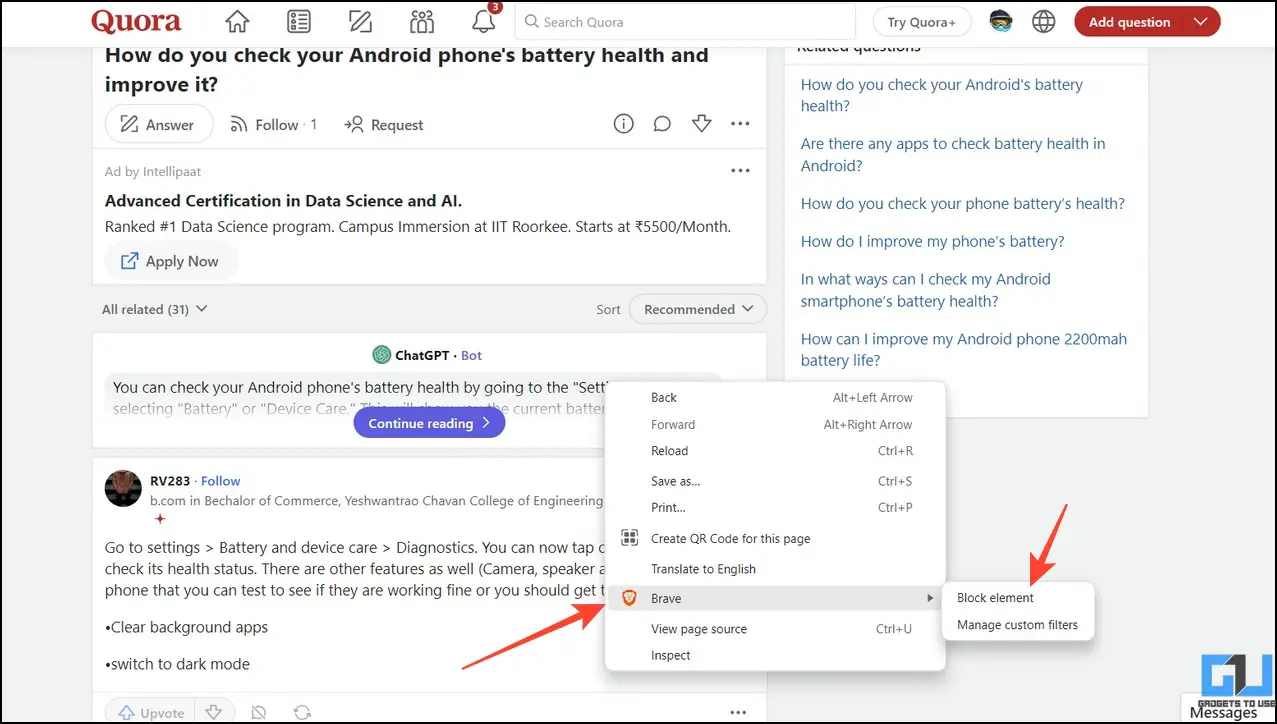The height and width of the screenshot is (724, 1277).
Task: Follow the battery health question
Action: [273, 124]
